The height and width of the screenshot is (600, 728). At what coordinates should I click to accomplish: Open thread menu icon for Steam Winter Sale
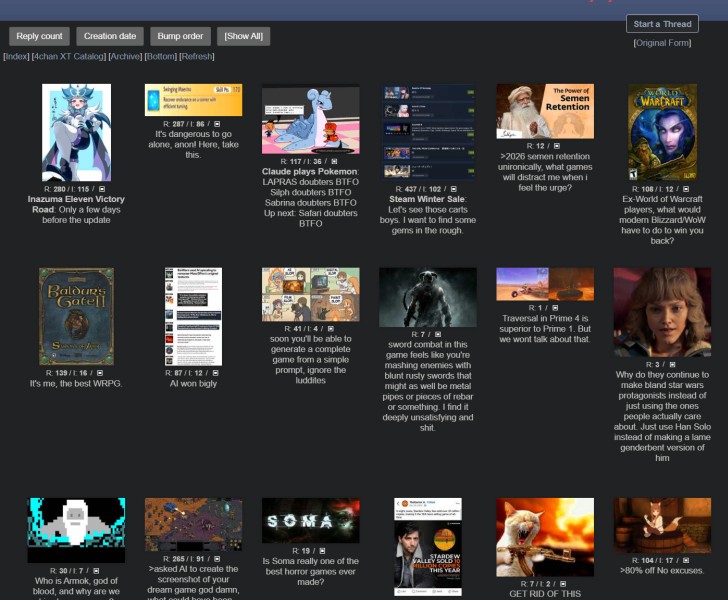pyautogui.click(x=454, y=189)
